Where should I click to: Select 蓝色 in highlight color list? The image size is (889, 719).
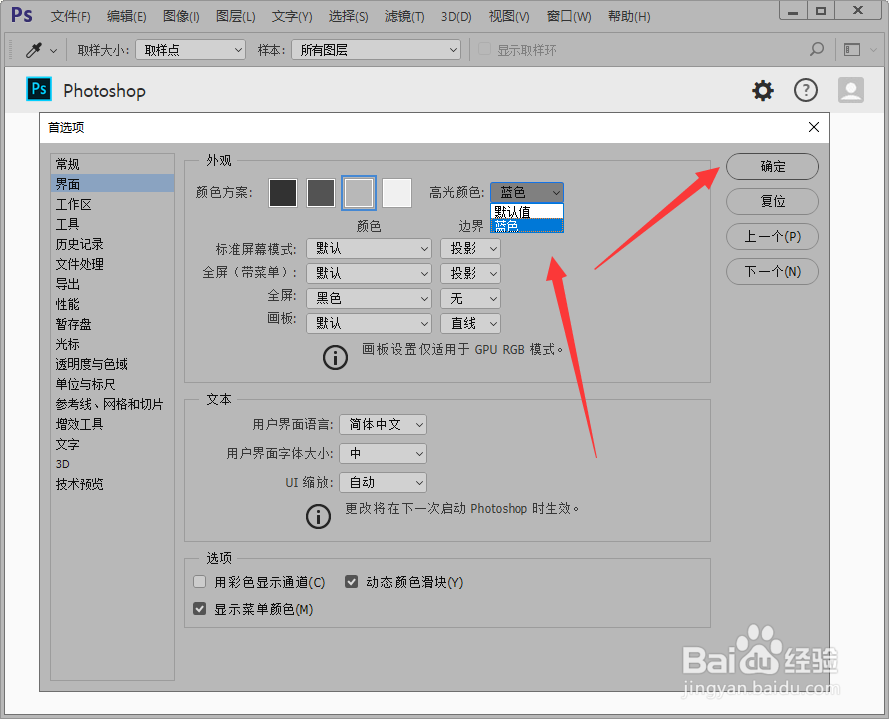tap(527, 226)
